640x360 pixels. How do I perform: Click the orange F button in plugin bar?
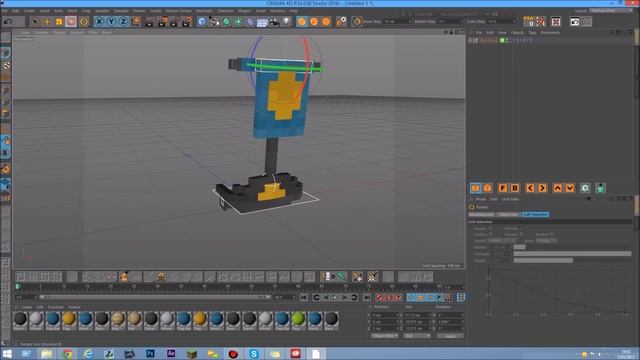point(503,188)
